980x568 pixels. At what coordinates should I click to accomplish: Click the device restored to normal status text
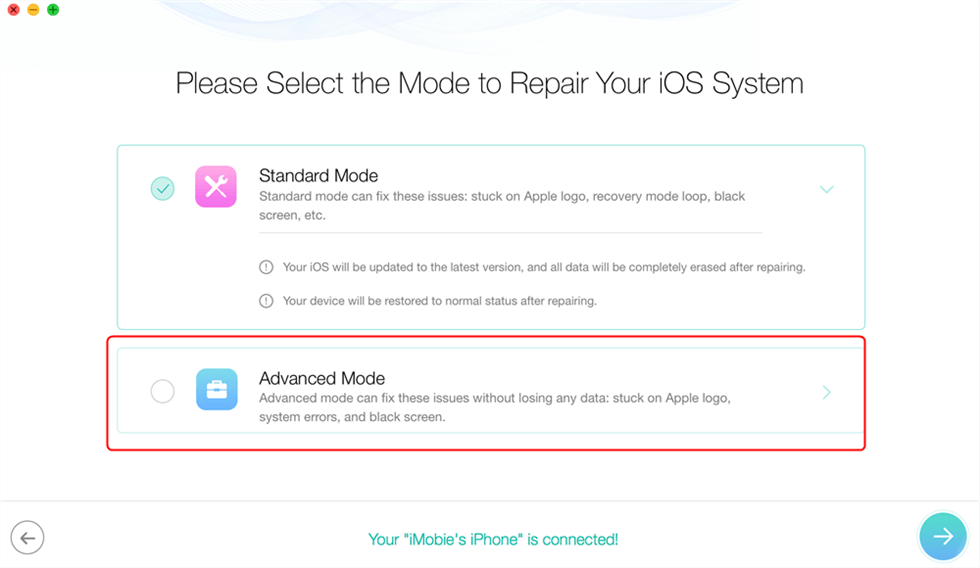pos(440,301)
